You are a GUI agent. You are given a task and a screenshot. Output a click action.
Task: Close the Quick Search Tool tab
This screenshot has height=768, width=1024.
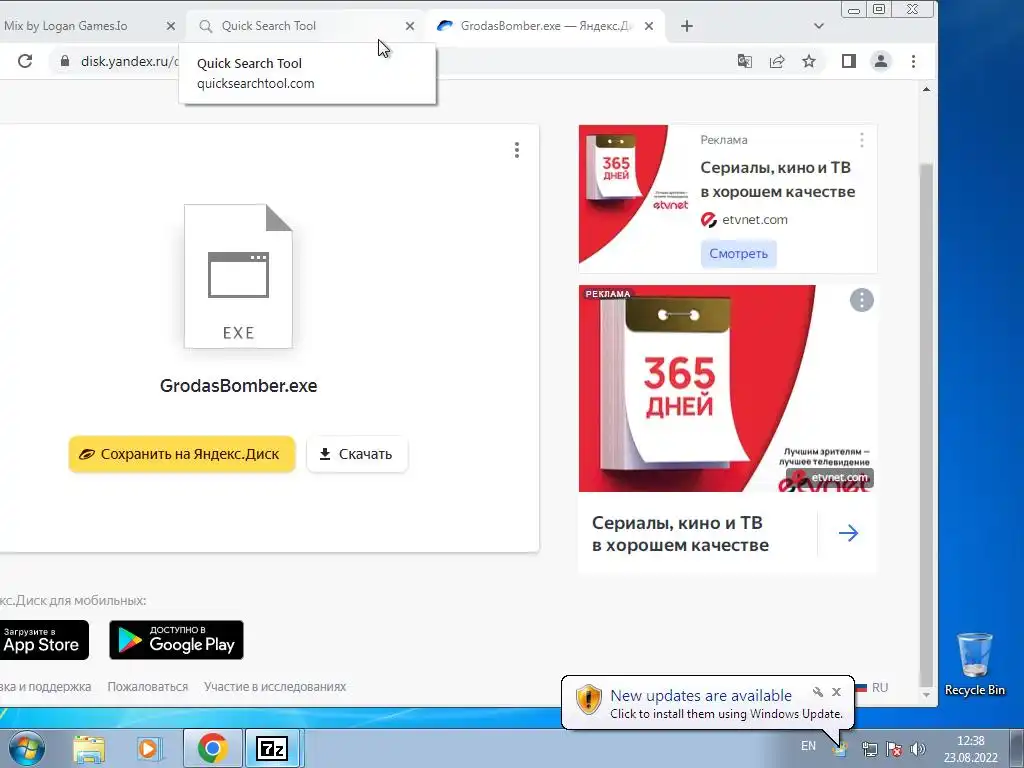tap(409, 26)
